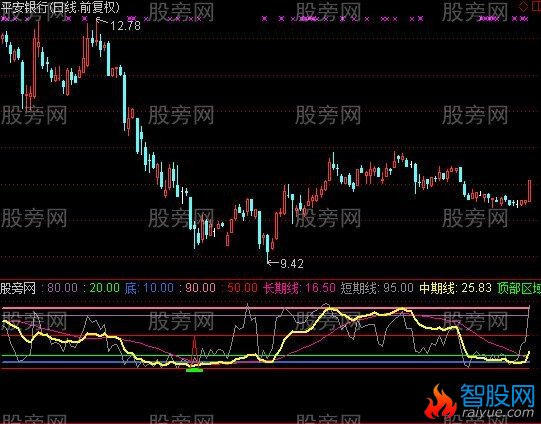Click the 80.00 legend value
541x424 pixels.
click(62, 288)
